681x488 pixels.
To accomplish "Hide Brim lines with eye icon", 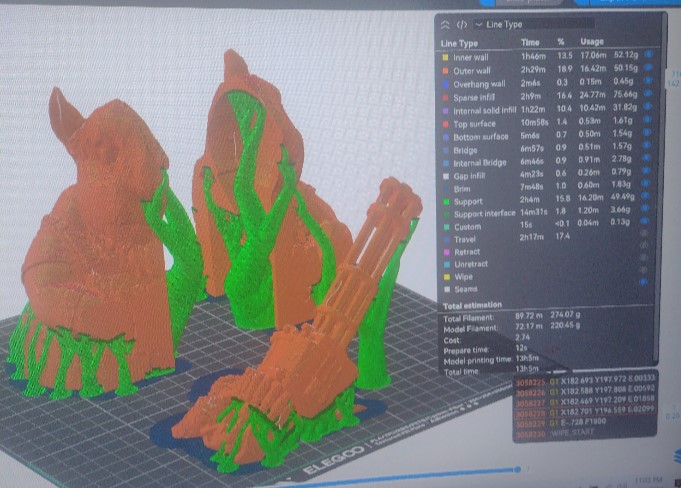I will pyautogui.click(x=646, y=184).
